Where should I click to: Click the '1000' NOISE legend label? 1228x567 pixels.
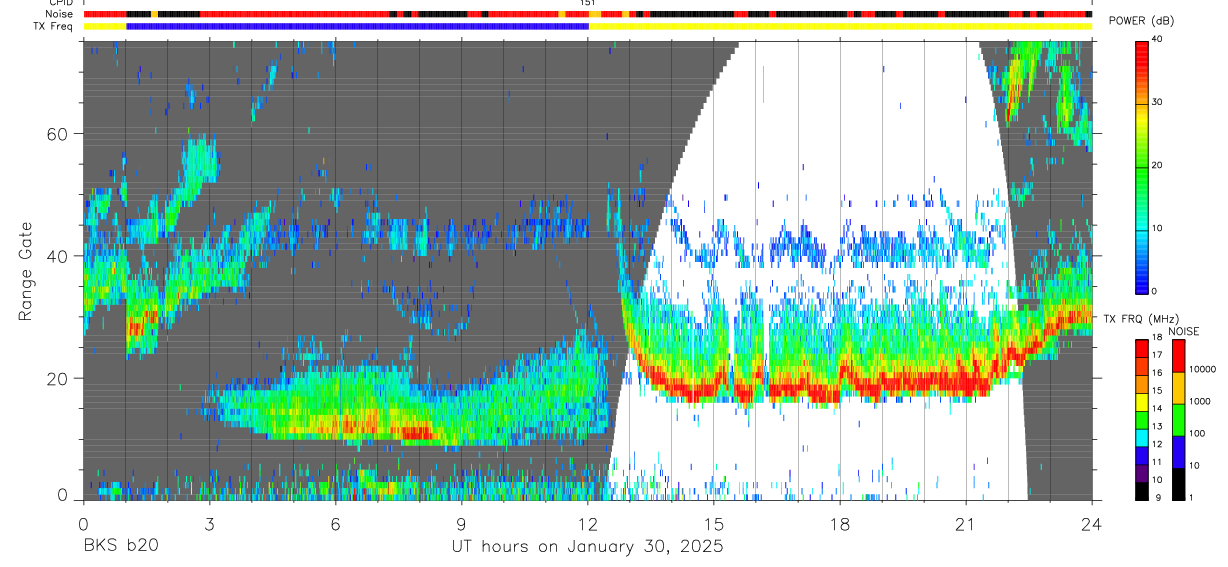[1201, 402]
